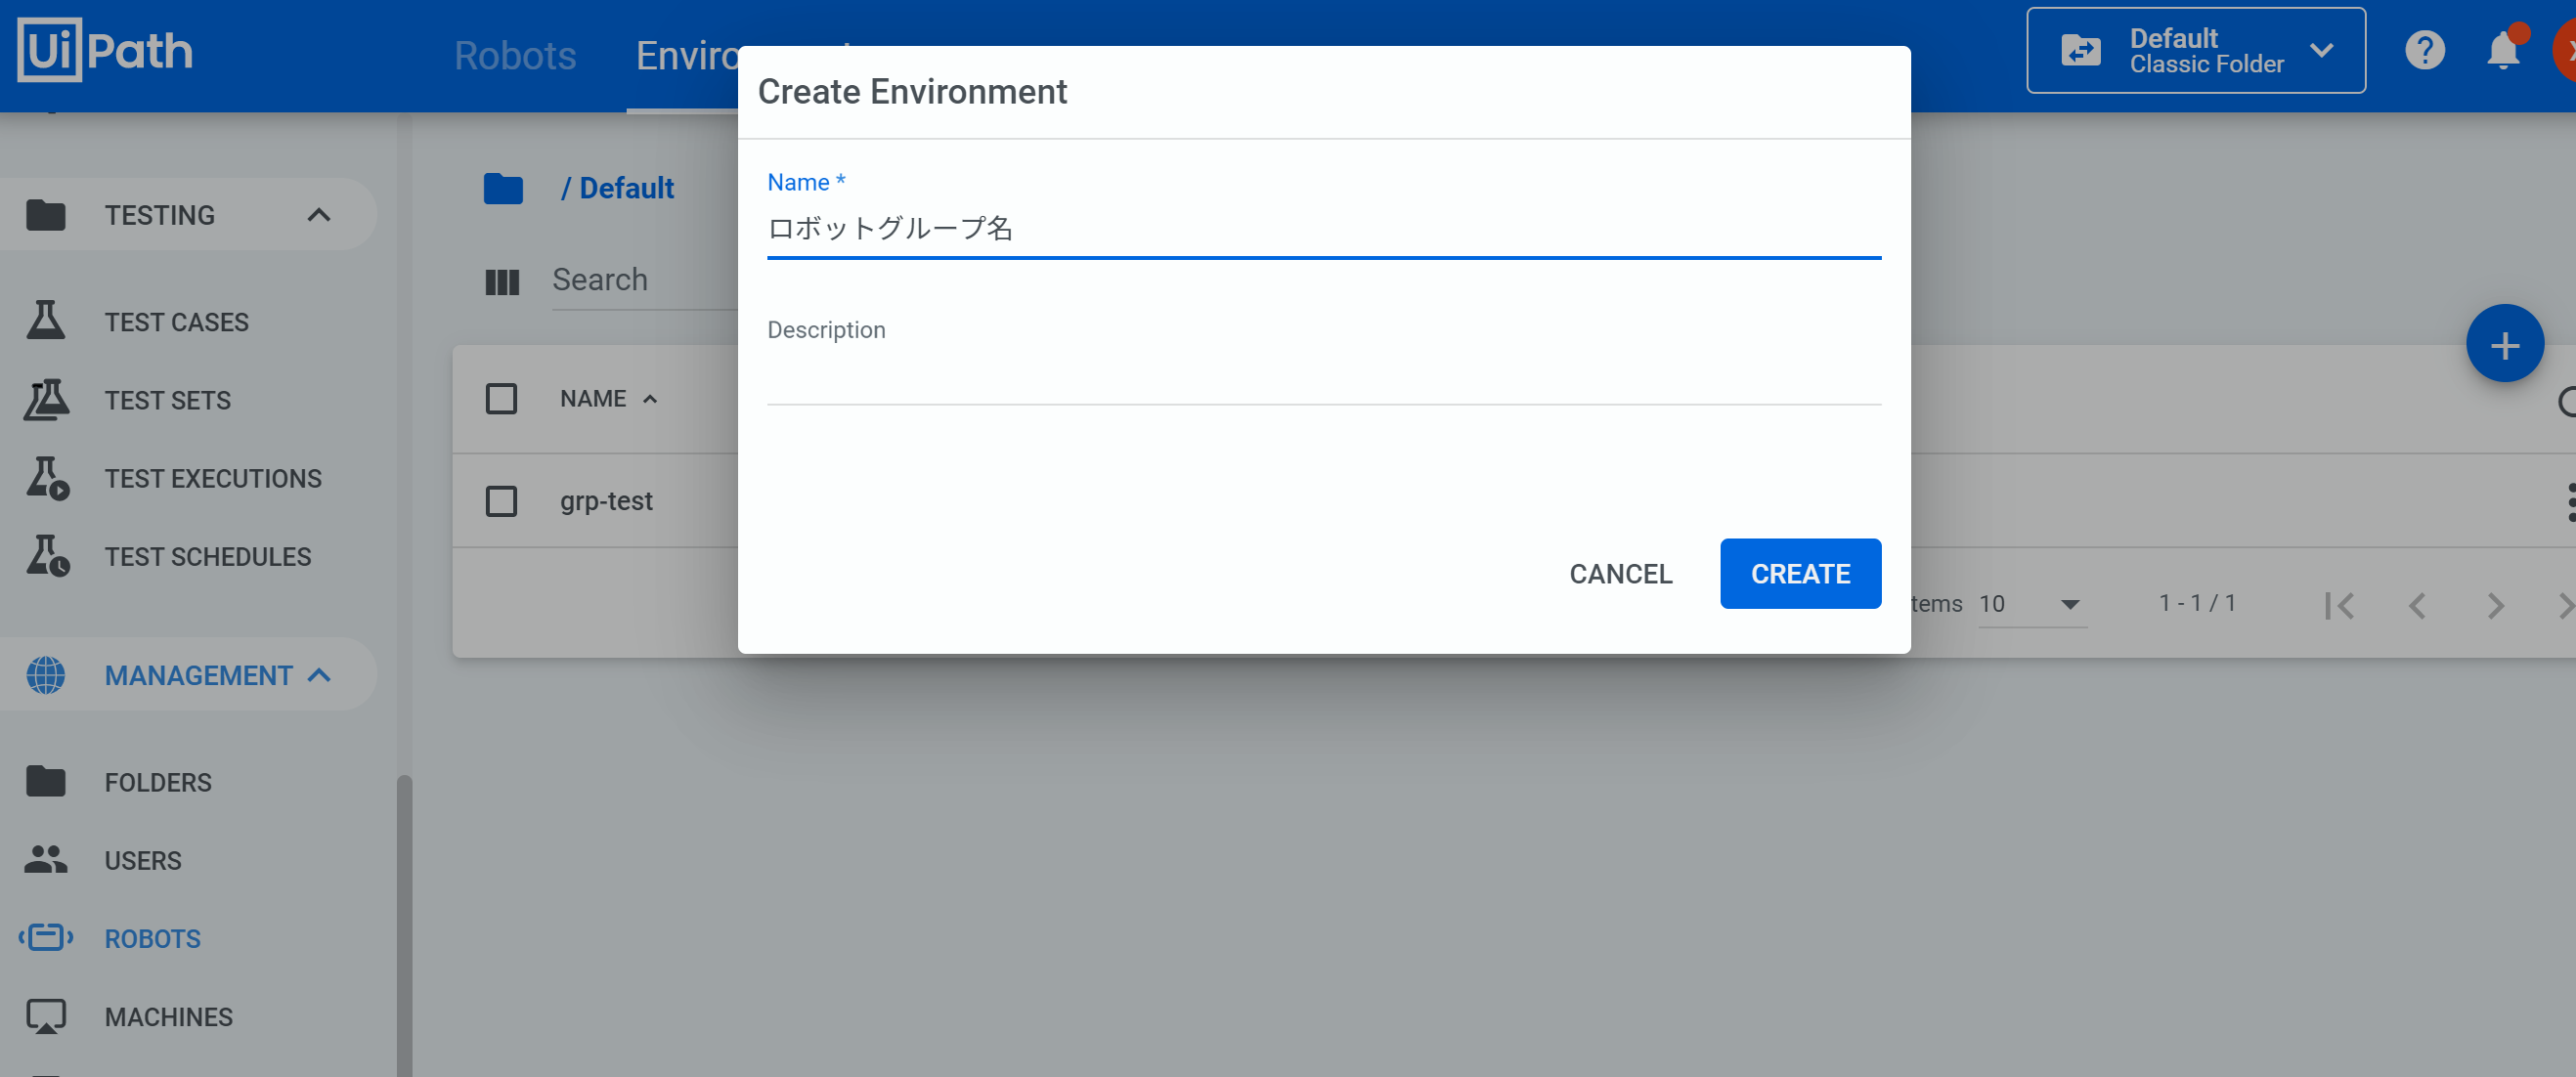The width and height of the screenshot is (2576, 1077).
Task: Check the select-all checkbox next to NAME
Action: [x=501, y=399]
